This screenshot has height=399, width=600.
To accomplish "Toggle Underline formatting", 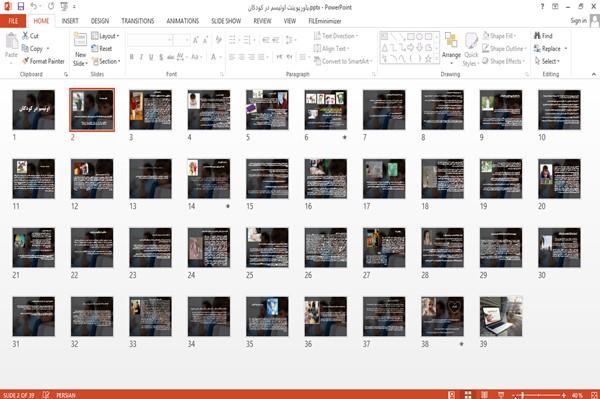I will pyautogui.click(x=151, y=57).
